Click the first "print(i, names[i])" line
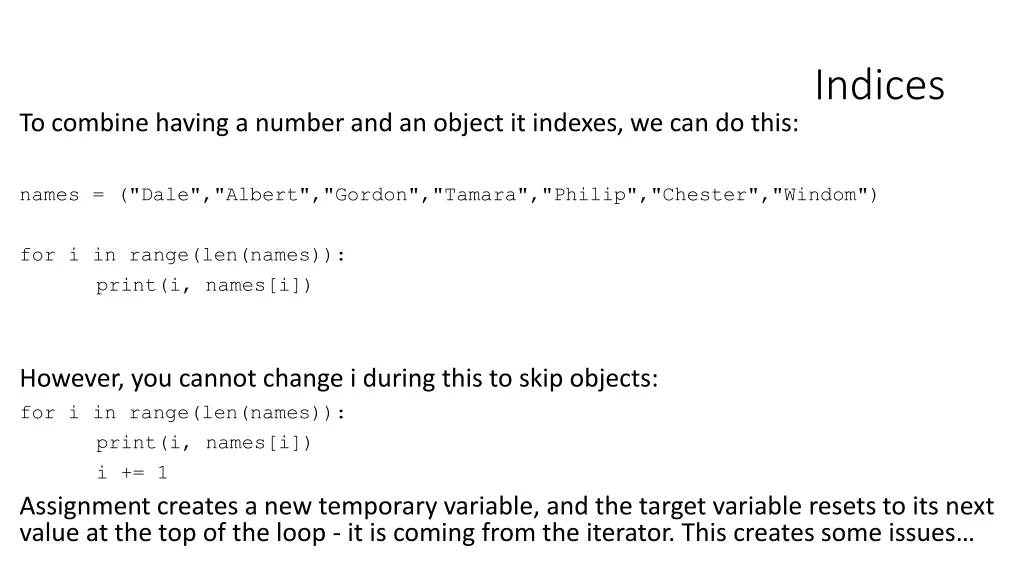1024x576 pixels. coord(204,285)
